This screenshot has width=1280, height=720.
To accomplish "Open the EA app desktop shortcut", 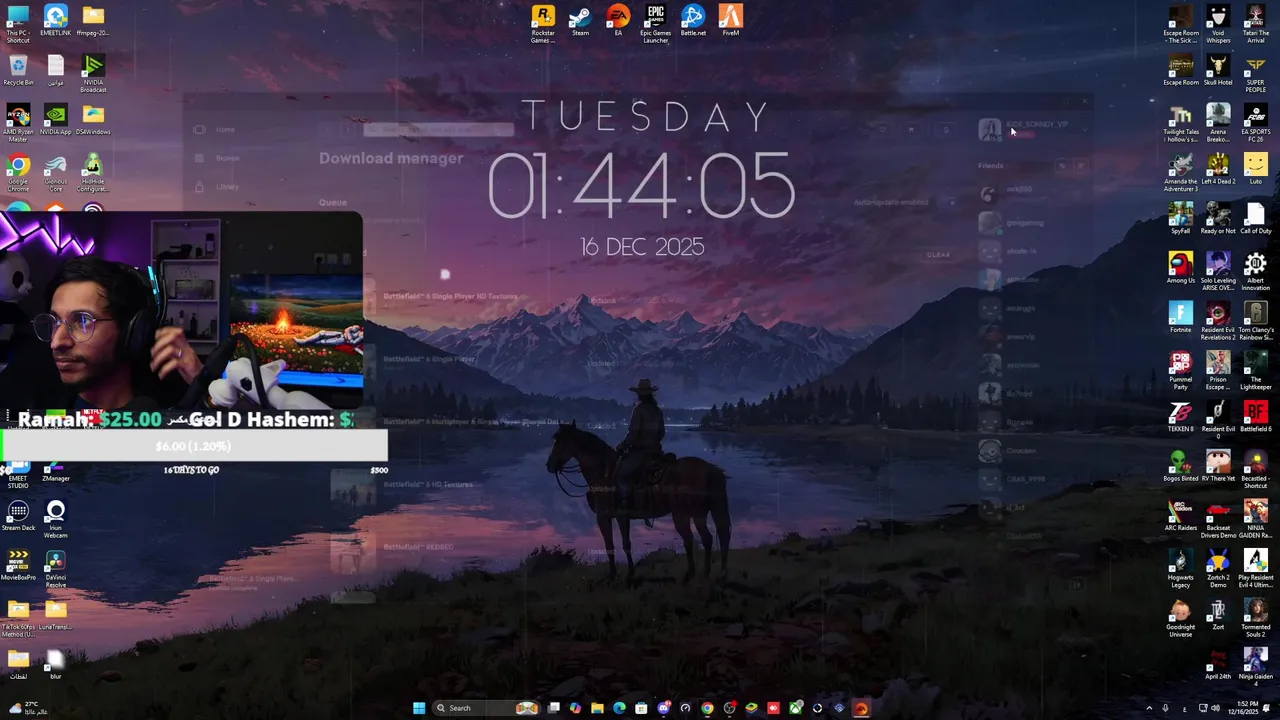I will click(x=618, y=22).
